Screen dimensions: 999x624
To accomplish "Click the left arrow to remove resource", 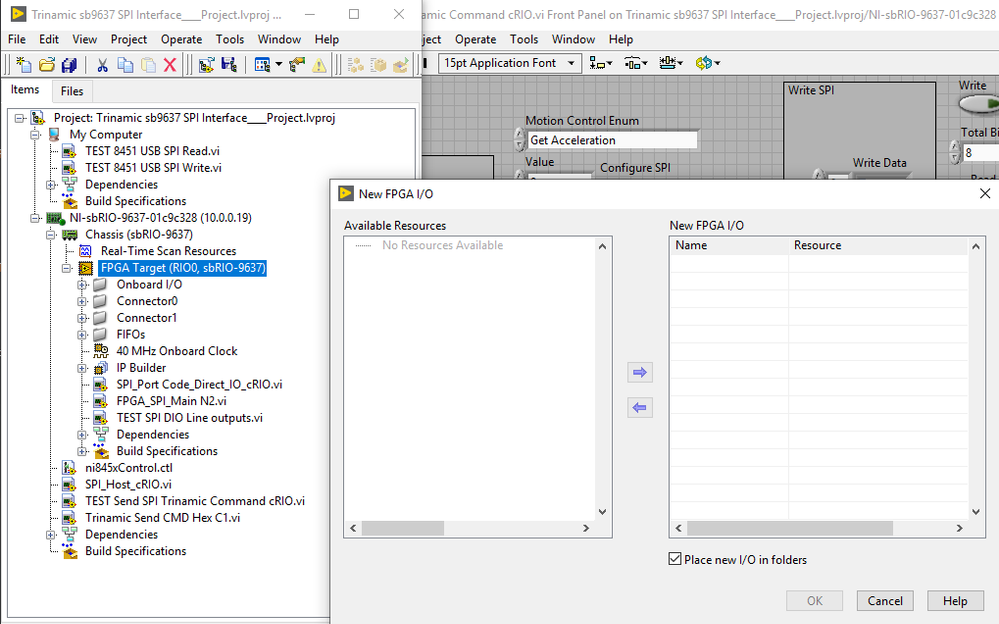I will click(640, 407).
